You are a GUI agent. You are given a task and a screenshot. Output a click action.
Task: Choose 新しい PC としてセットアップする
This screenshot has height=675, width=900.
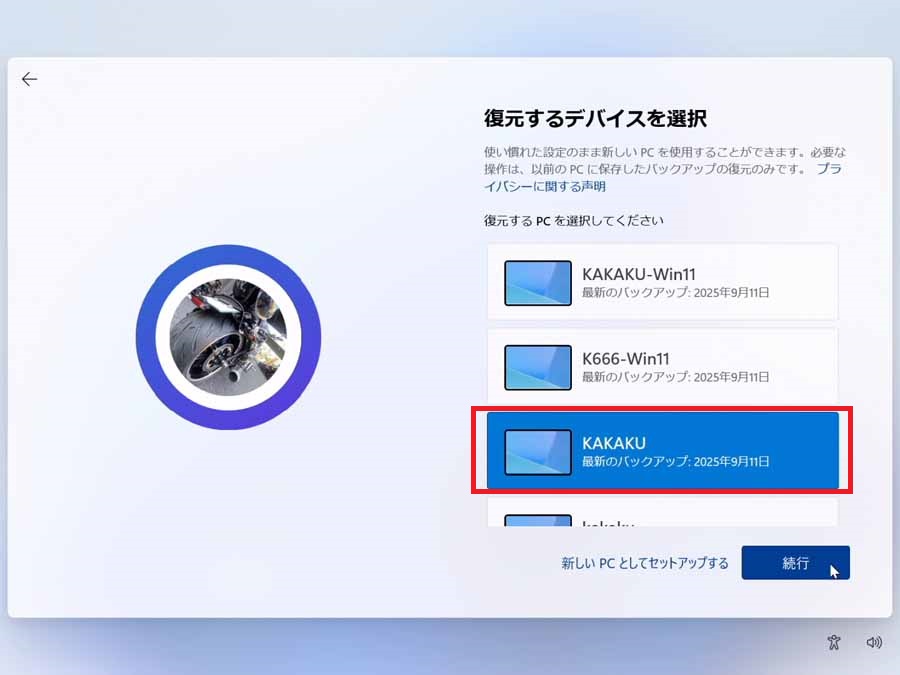pos(645,563)
